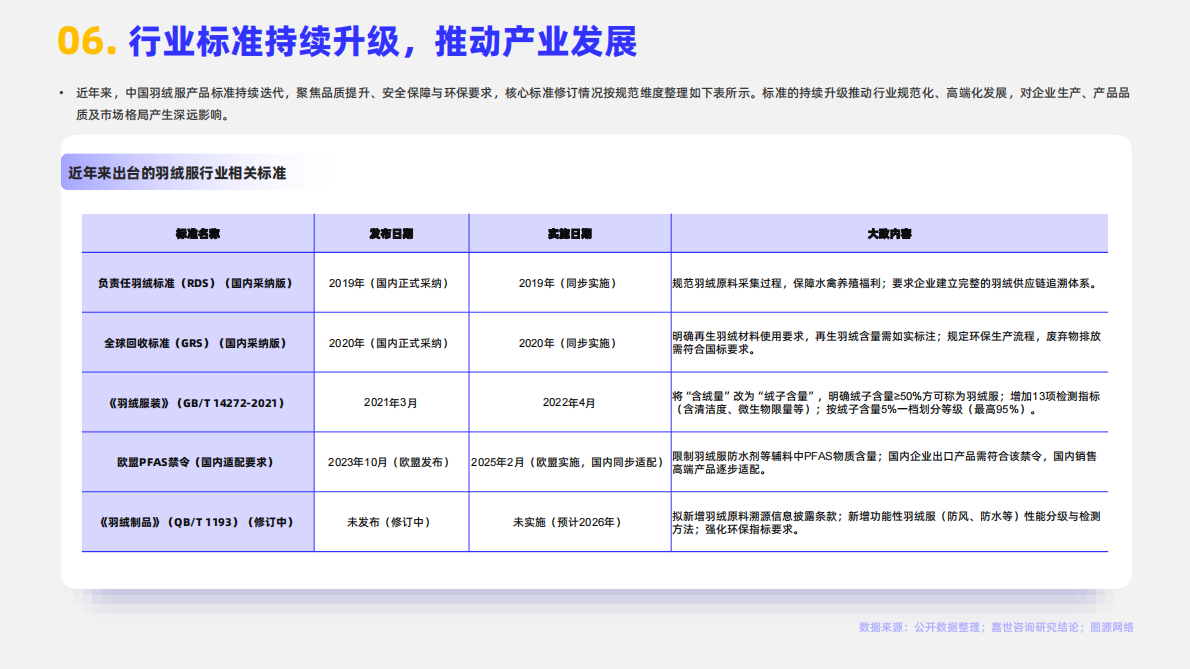Select cell '2025年2月（欧盟实施，国内同步适配）'
This screenshot has height=669, width=1190.
570,462
